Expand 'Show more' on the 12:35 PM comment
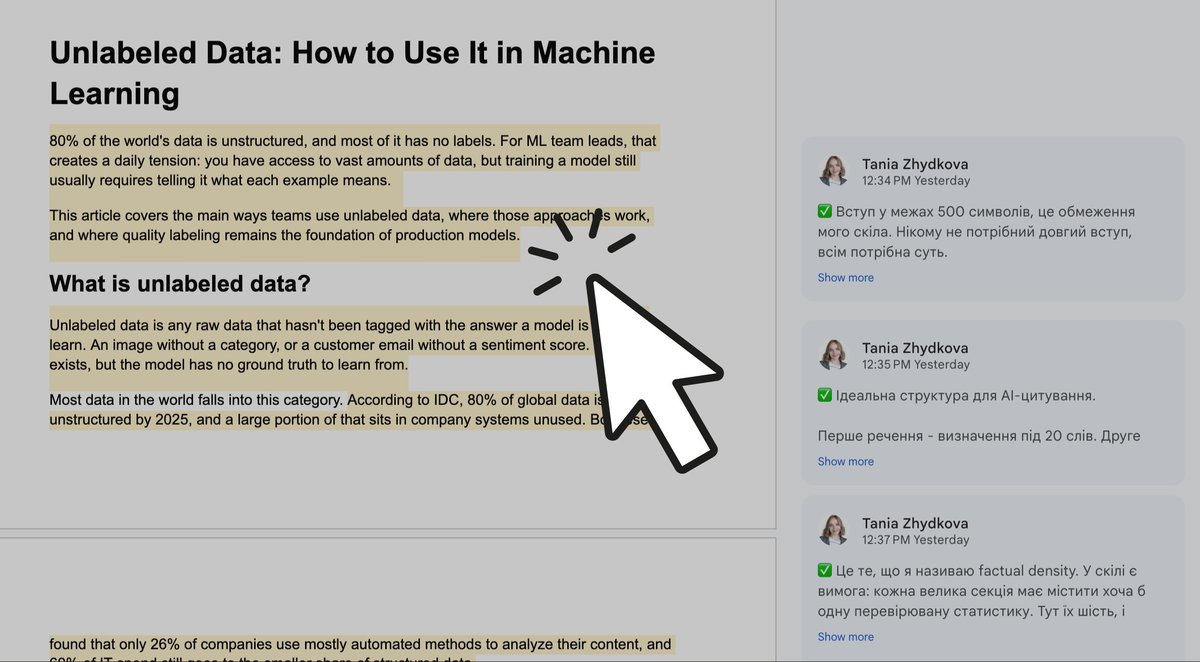The width and height of the screenshot is (1200, 662). (845, 462)
